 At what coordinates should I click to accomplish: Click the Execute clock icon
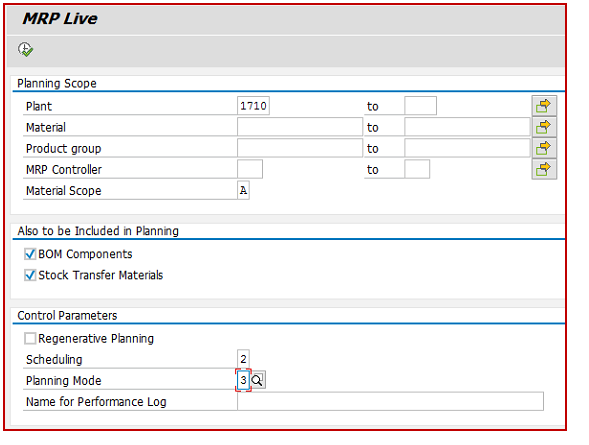point(26,50)
